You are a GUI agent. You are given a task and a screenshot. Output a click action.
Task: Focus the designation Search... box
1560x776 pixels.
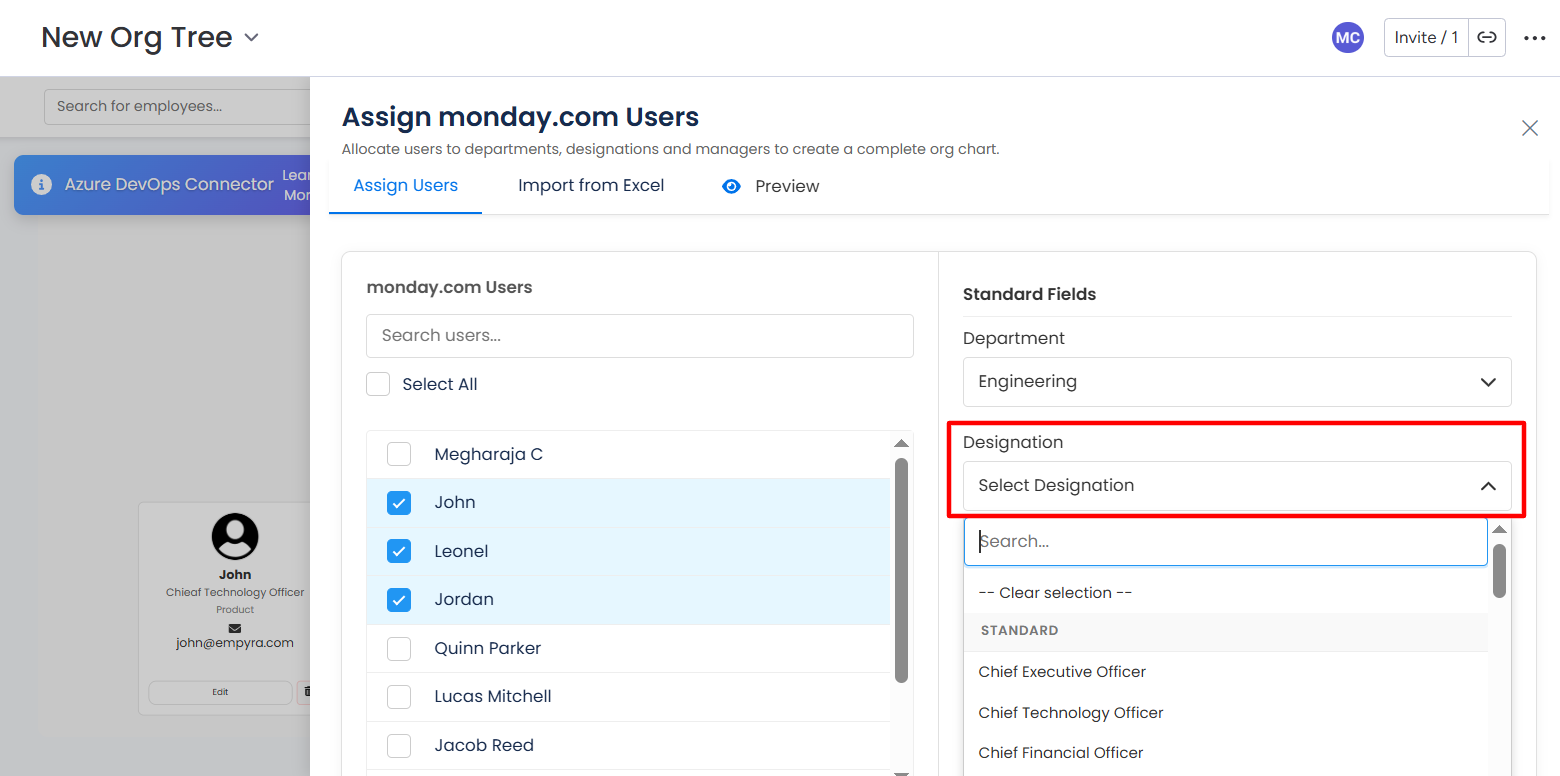[1225, 542]
